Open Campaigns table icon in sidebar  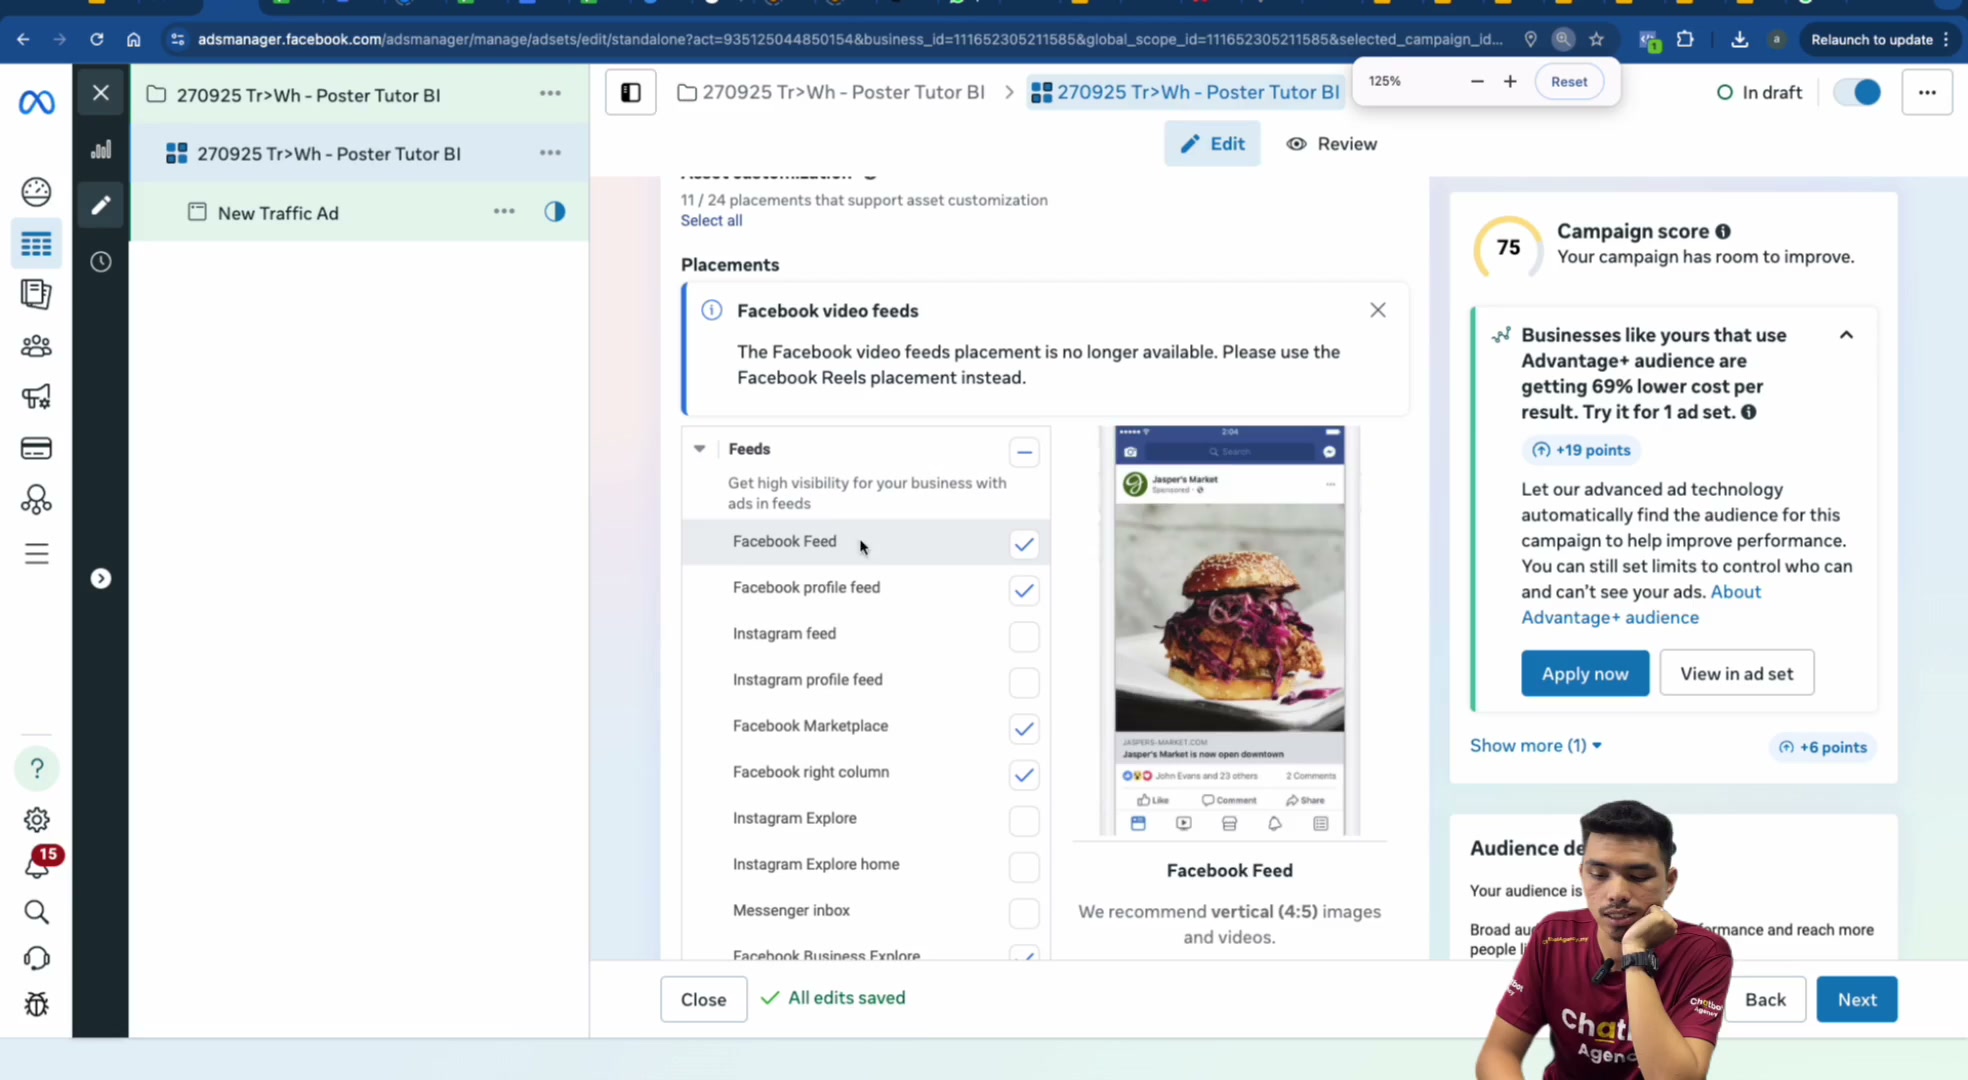tap(36, 244)
